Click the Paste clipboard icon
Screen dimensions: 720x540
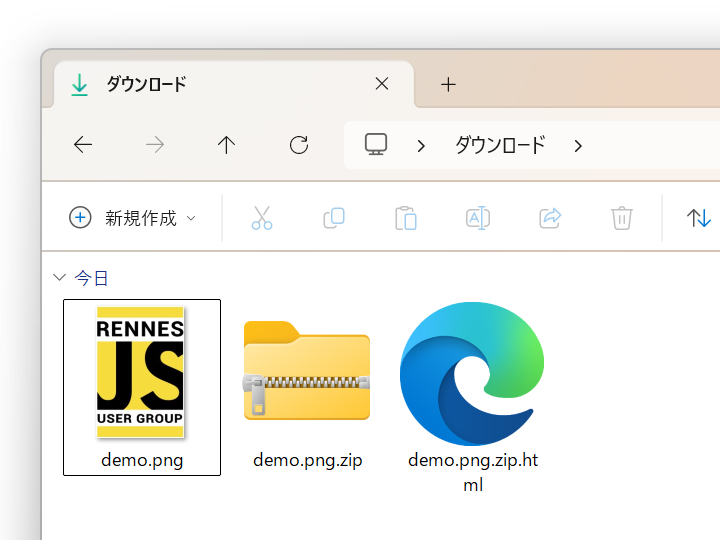click(406, 218)
